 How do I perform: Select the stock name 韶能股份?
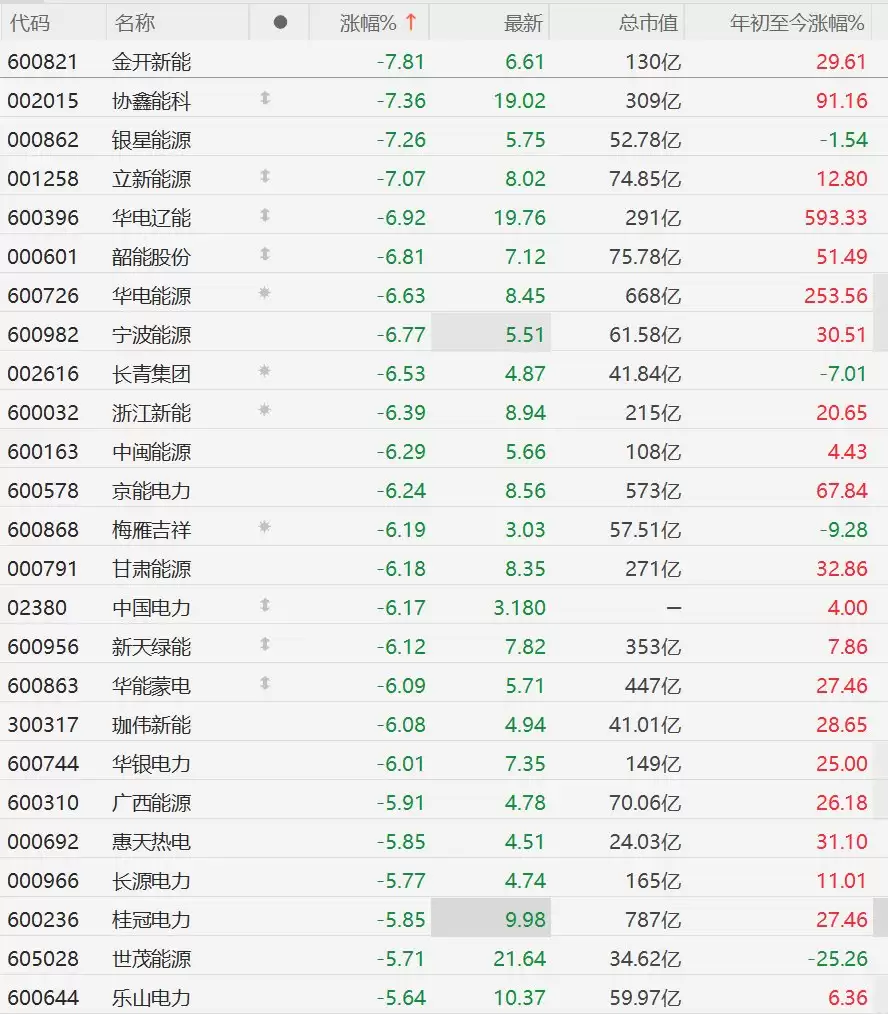[151, 257]
